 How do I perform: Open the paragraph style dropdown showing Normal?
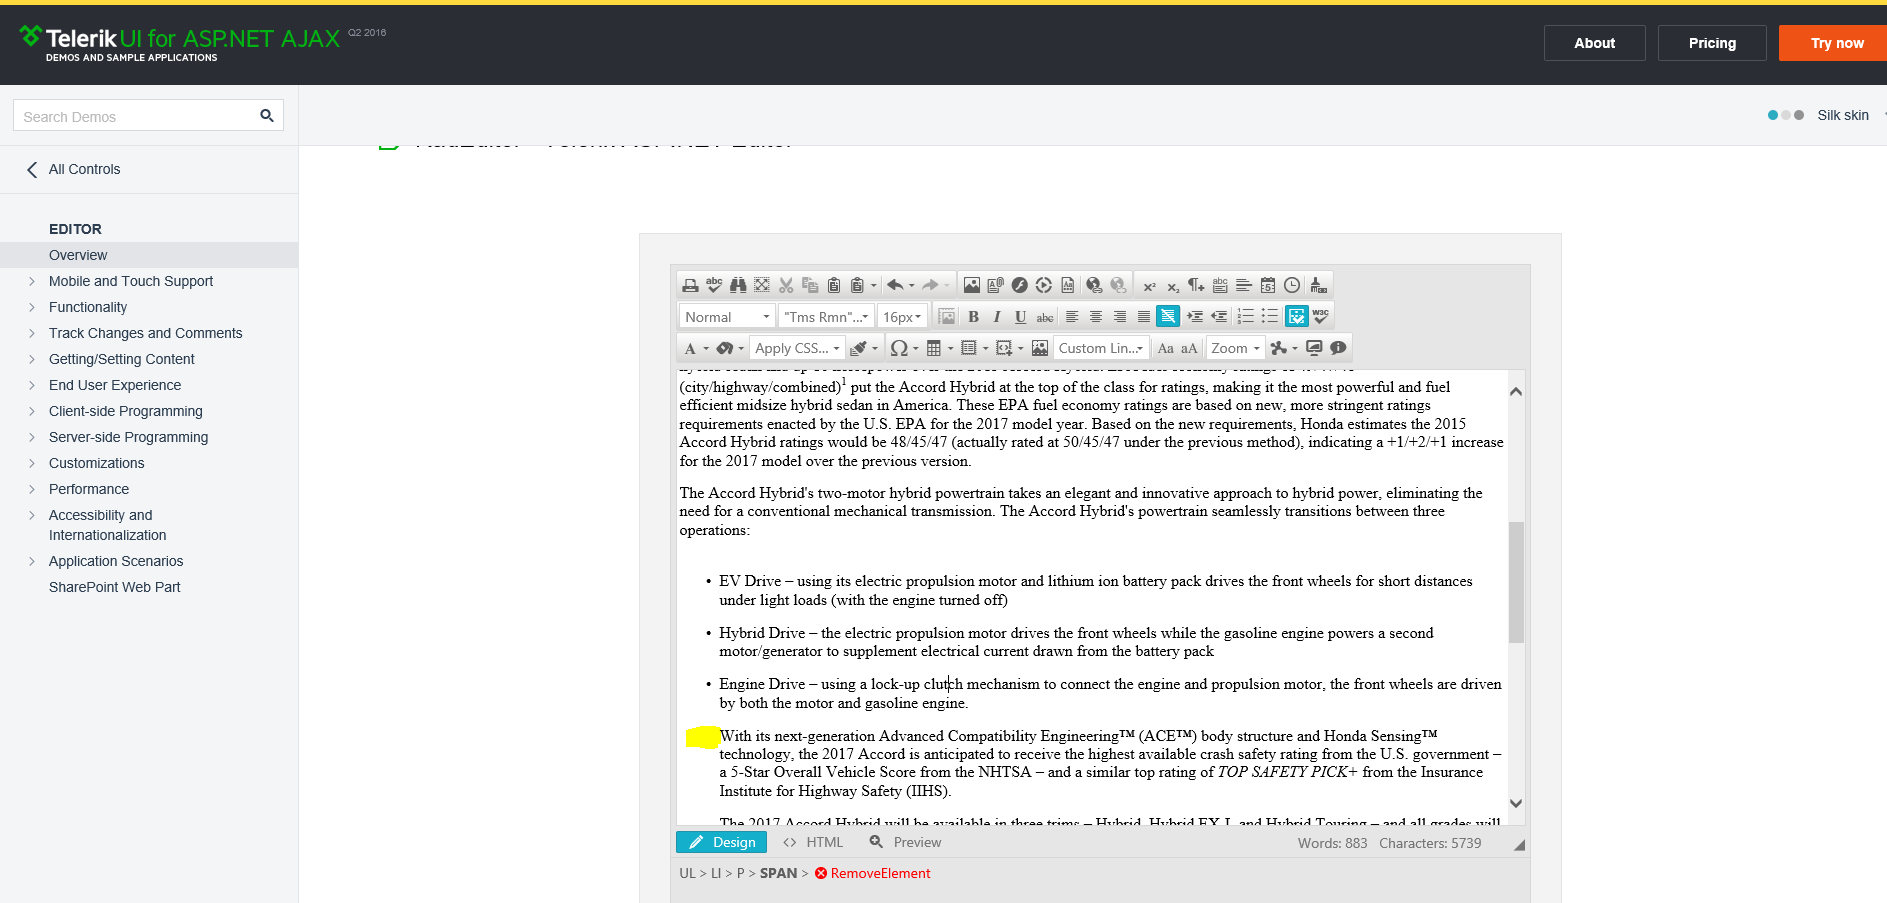[x=727, y=317]
